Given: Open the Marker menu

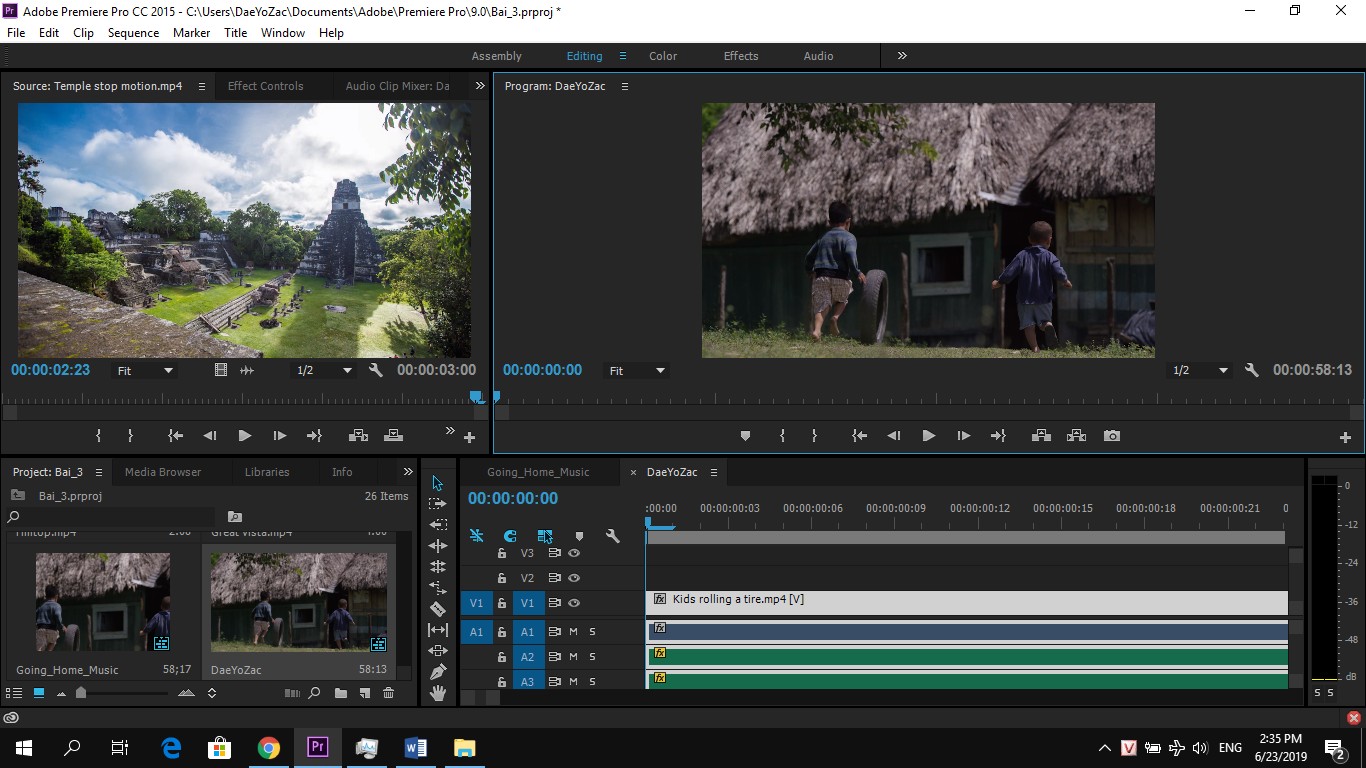Looking at the screenshot, I should (191, 33).
